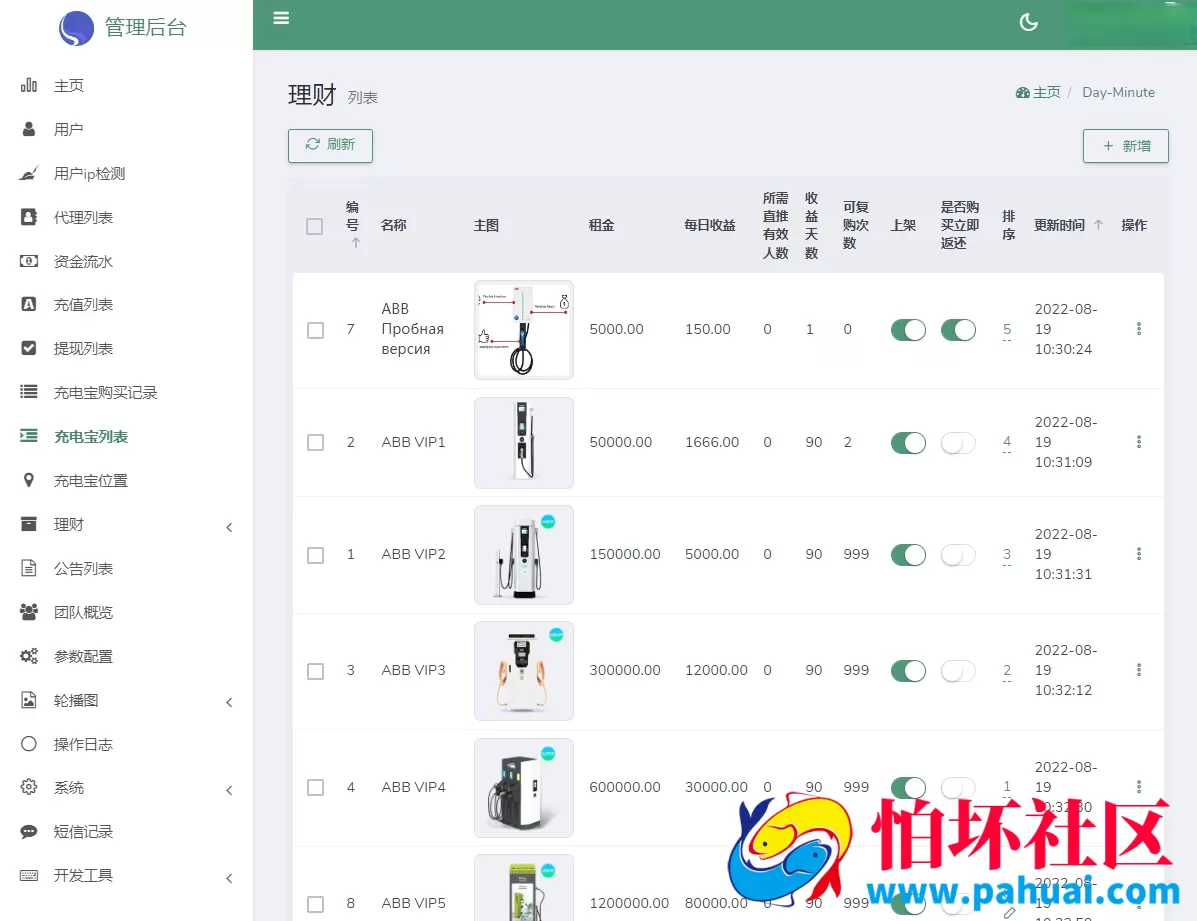Open ABB VIP1 charger thumbnail

pos(524,442)
